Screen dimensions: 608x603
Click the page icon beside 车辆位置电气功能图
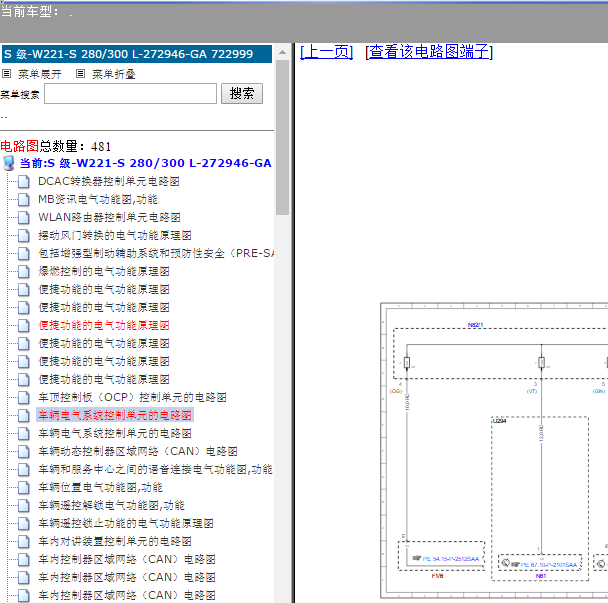pos(24,487)
